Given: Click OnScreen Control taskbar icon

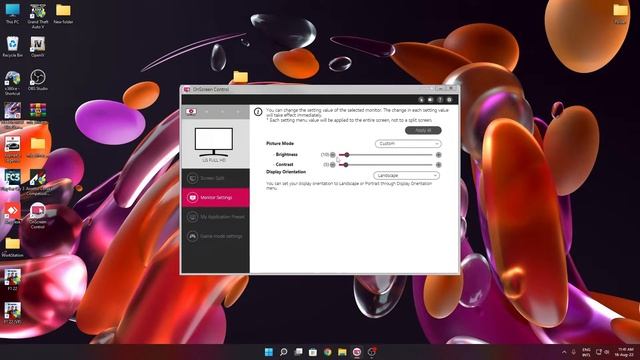Looking at the screenshot, I should (x=357, y=352).
